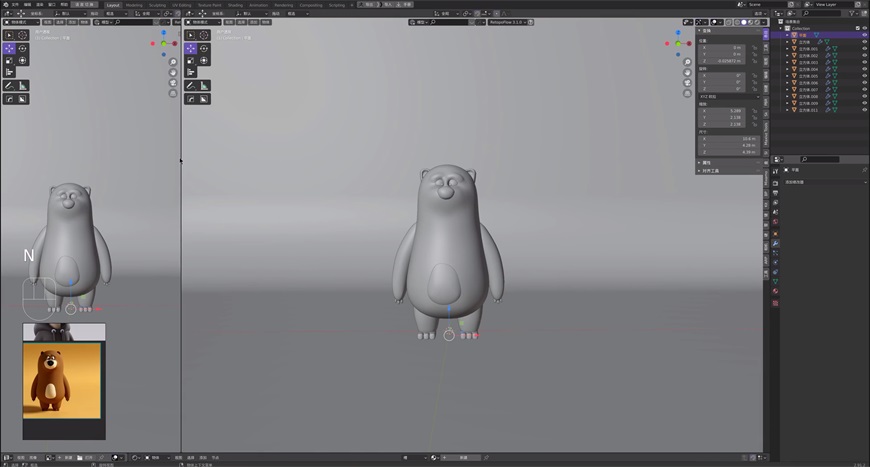Click the Blender logo menu icon
The image size is (870, 467).
tap(5, 4)
